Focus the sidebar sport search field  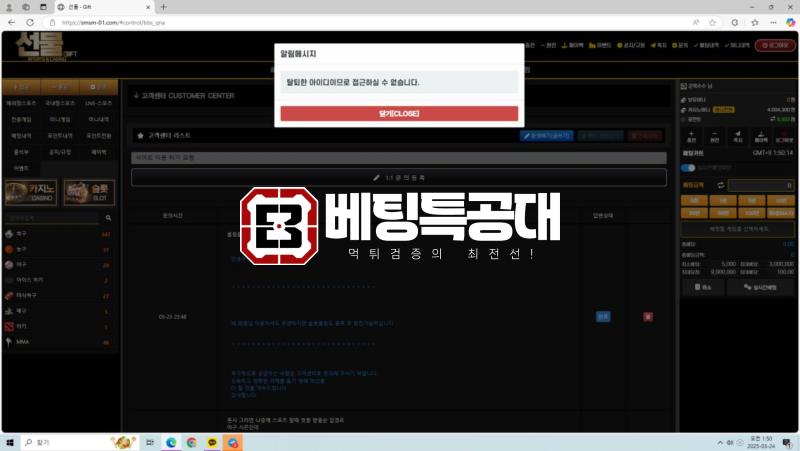click(52, 218)
